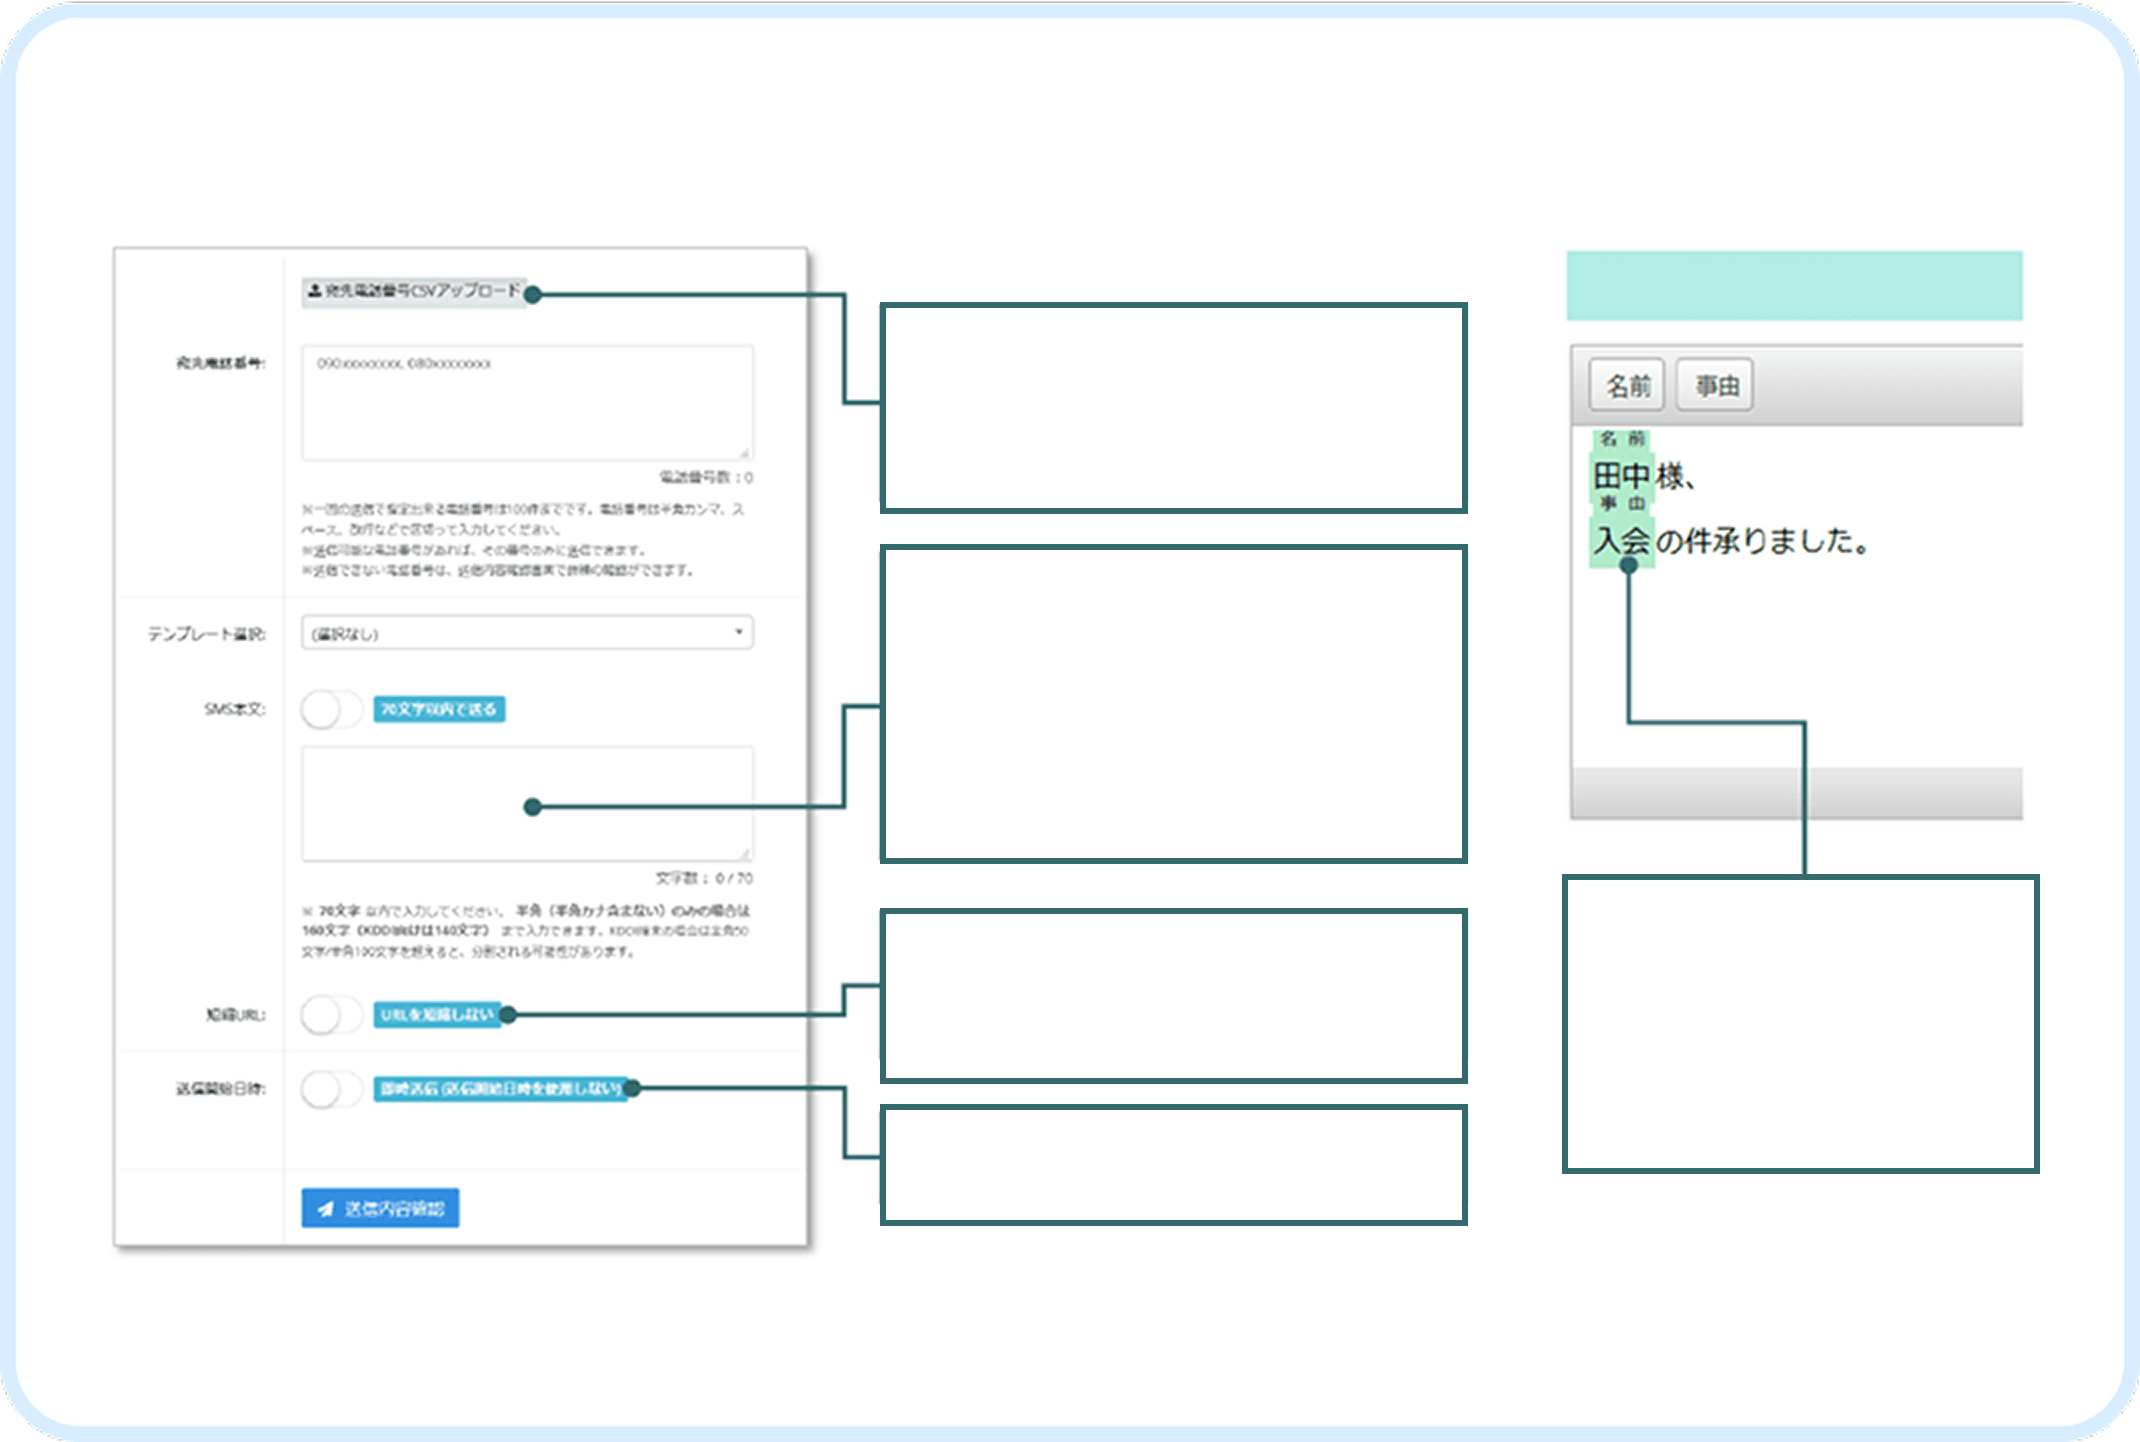Toggle the SMS本文 70-character switch
2140x1442 pixels.
pyautogui.click(x=332, y=709)
